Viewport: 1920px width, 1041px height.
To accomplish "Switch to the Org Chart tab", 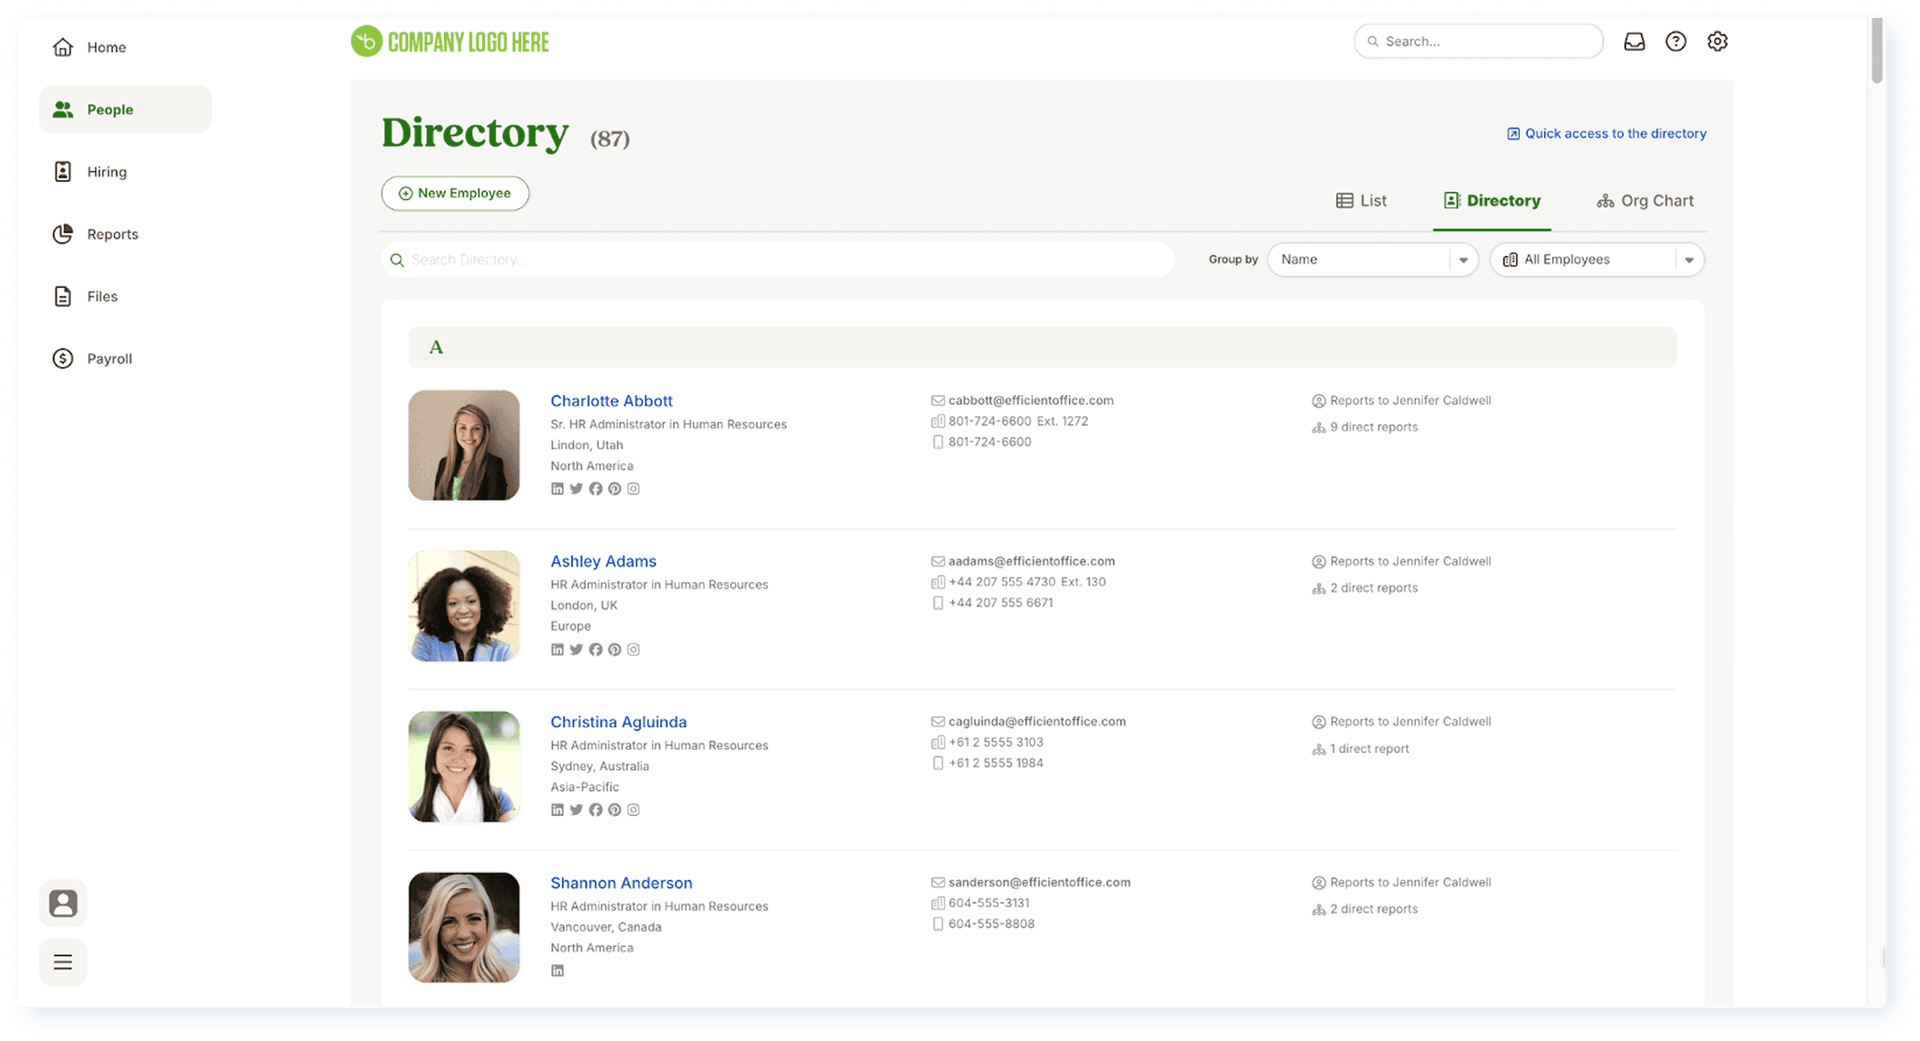I will [1645, 201].
